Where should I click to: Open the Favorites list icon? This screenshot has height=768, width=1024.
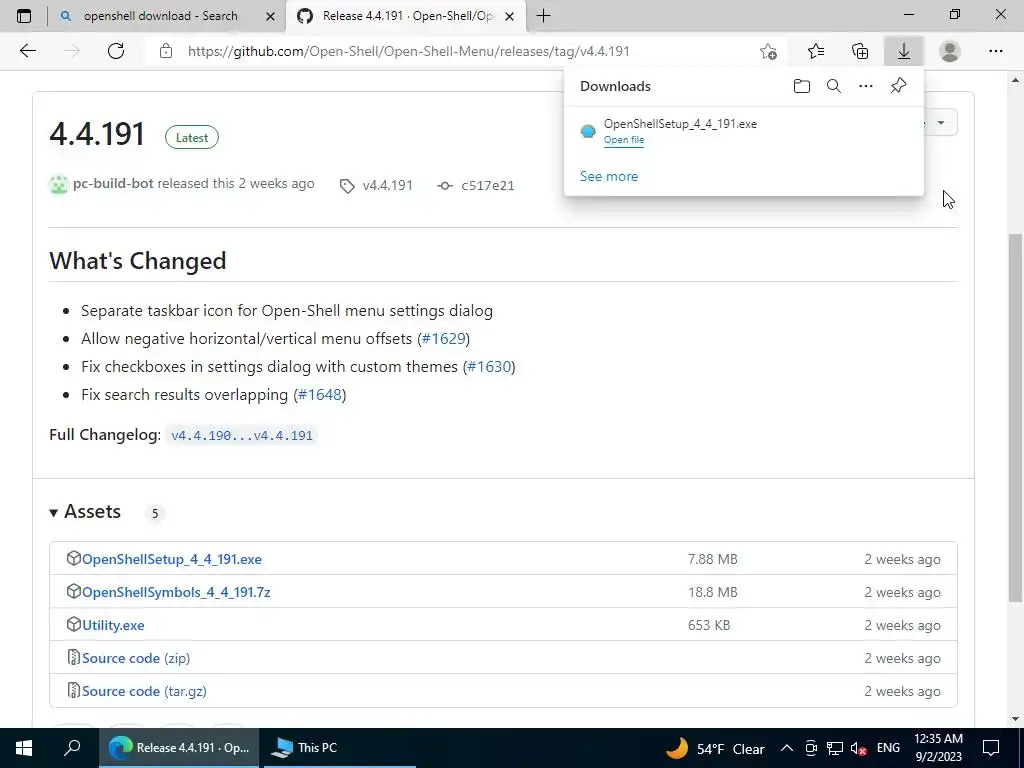816,51
